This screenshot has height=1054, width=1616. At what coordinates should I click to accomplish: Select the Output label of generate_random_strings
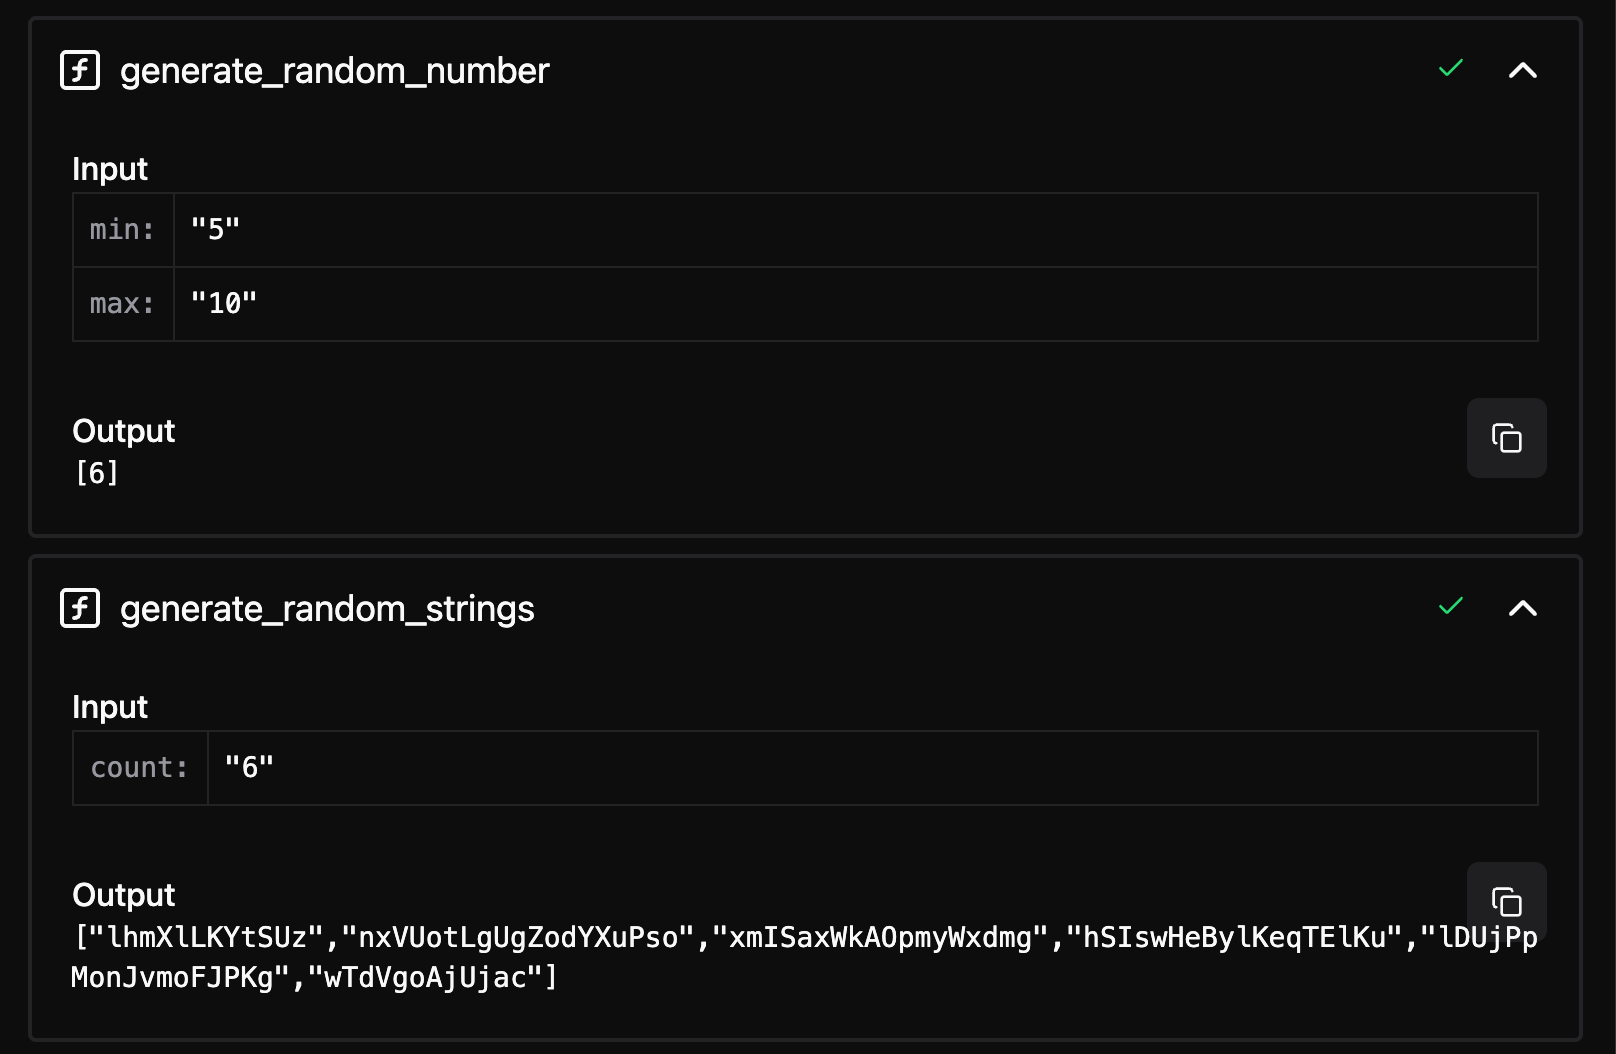pyautogui.click(x=123, y=894)
